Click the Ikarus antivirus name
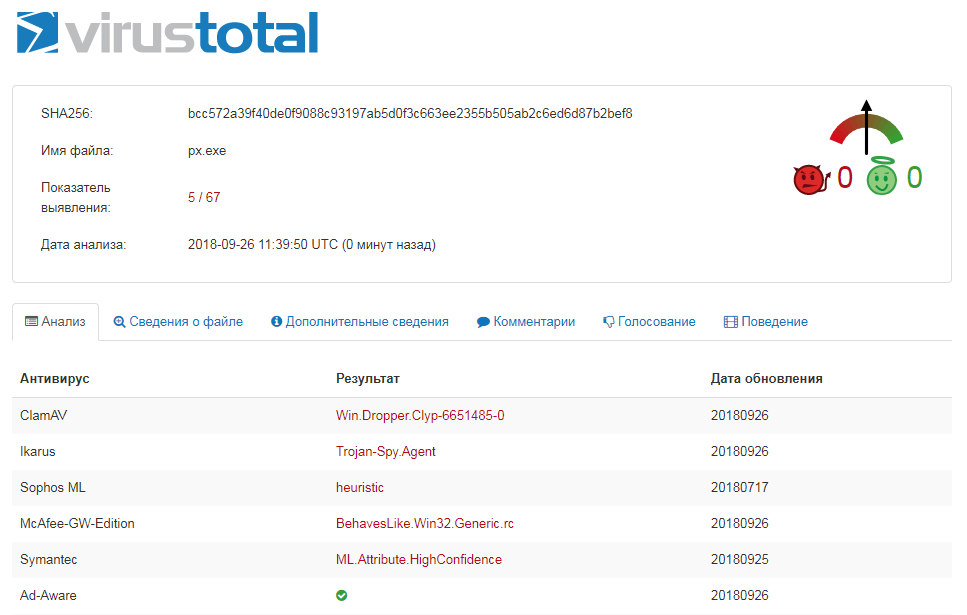This screenshot has height=615, width=967. (38, 452)
